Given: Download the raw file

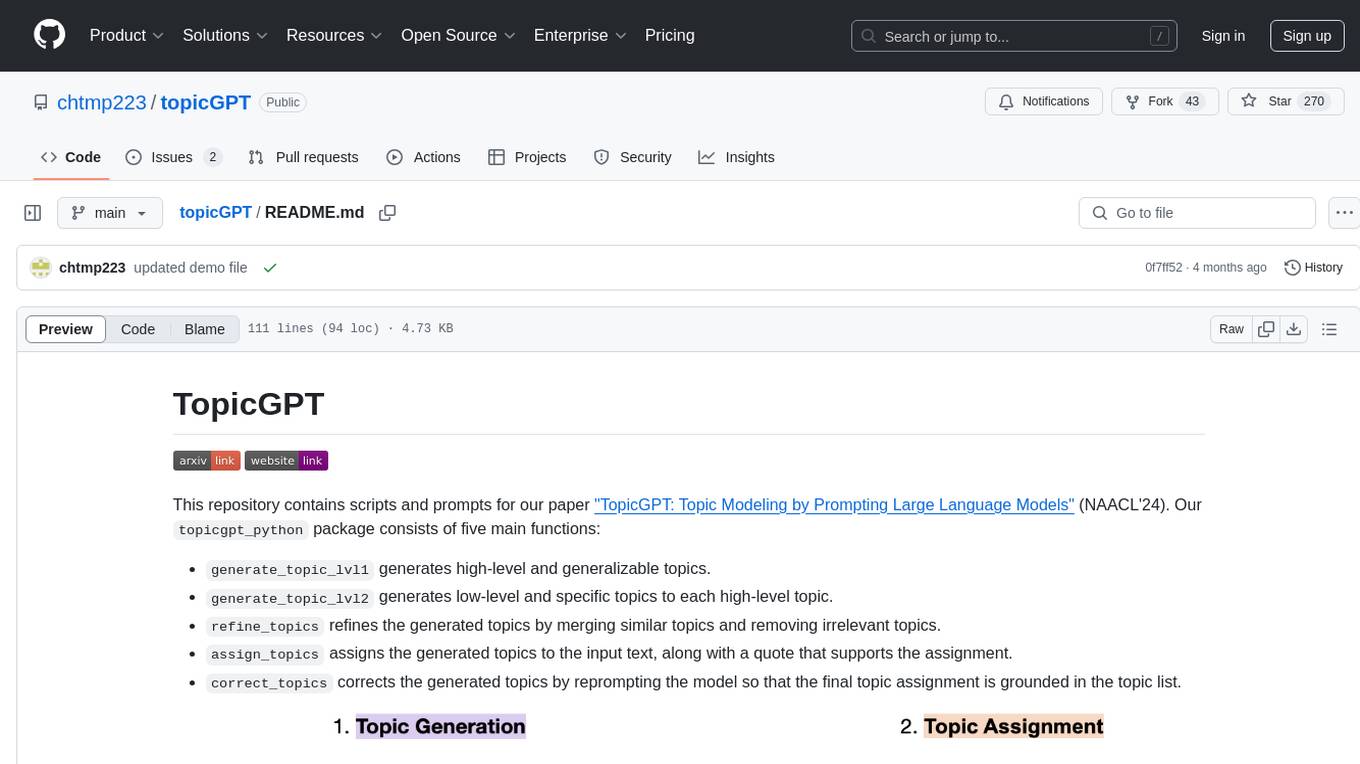Looking at the screenshot, I should [1293, 329].
